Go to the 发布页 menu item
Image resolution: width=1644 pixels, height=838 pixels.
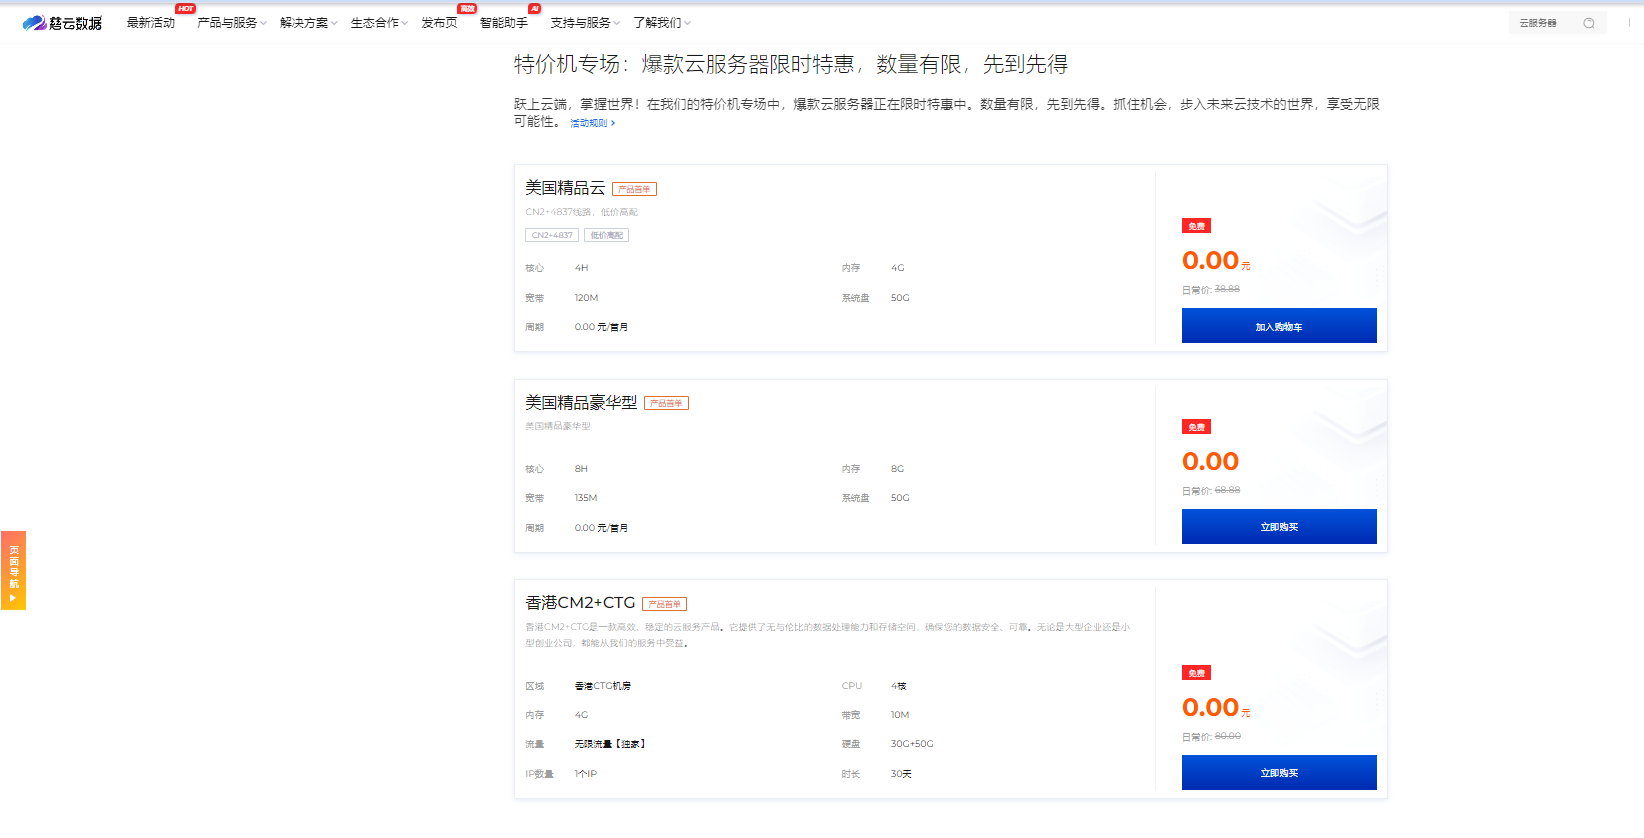pos(439,23)
